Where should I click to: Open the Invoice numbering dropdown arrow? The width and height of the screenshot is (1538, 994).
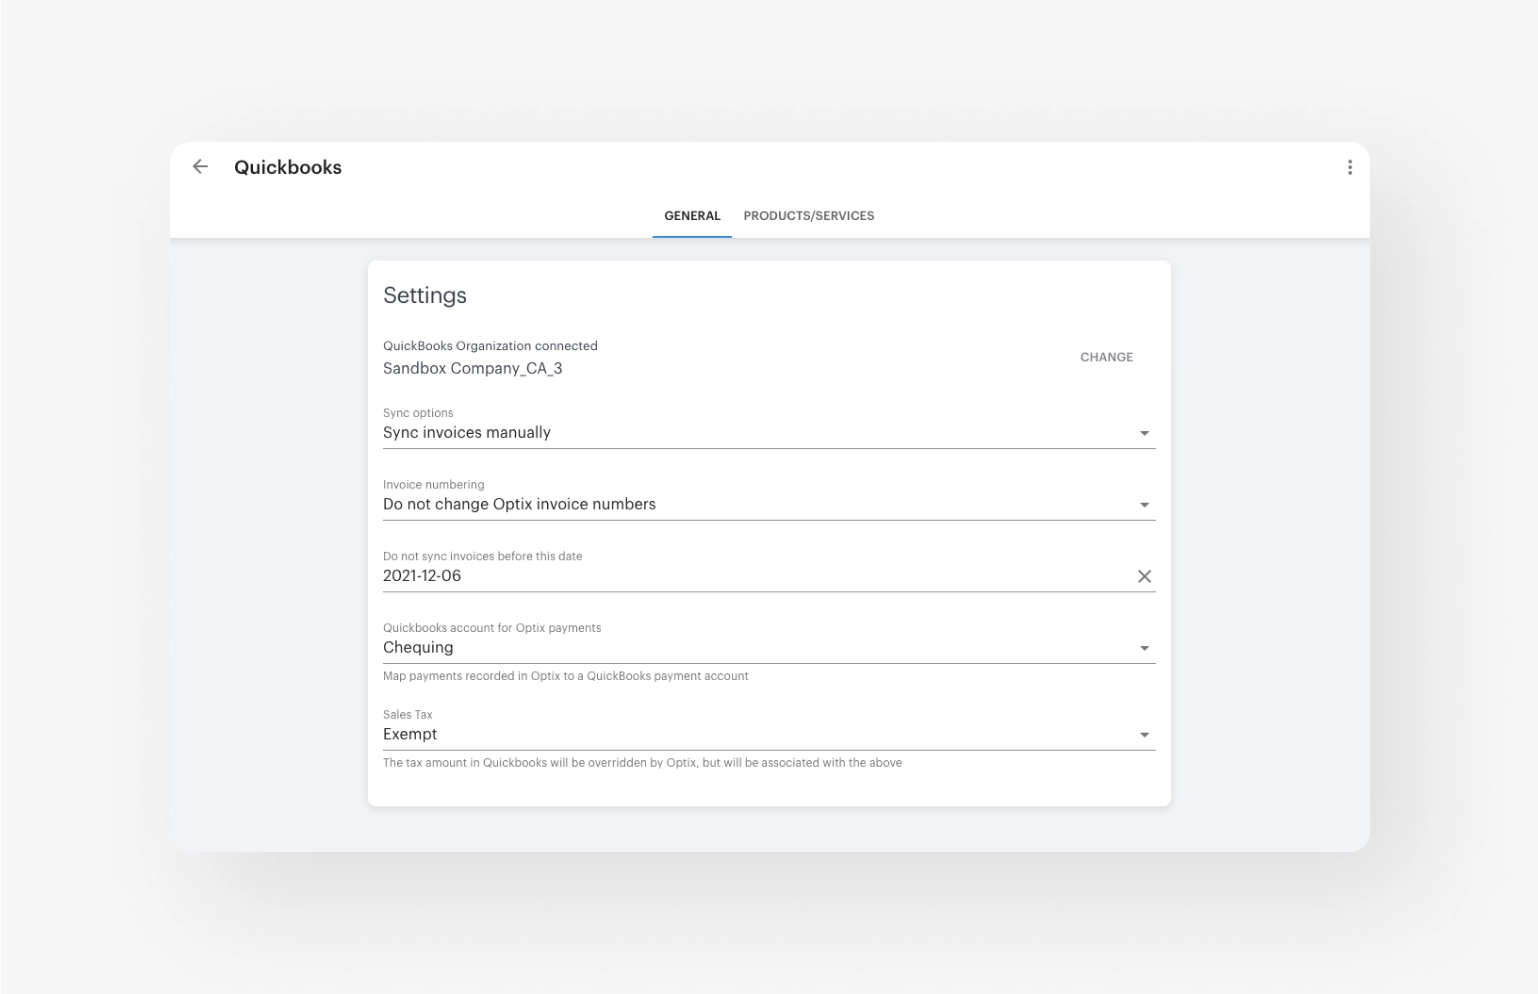(x=1144, y=505)
